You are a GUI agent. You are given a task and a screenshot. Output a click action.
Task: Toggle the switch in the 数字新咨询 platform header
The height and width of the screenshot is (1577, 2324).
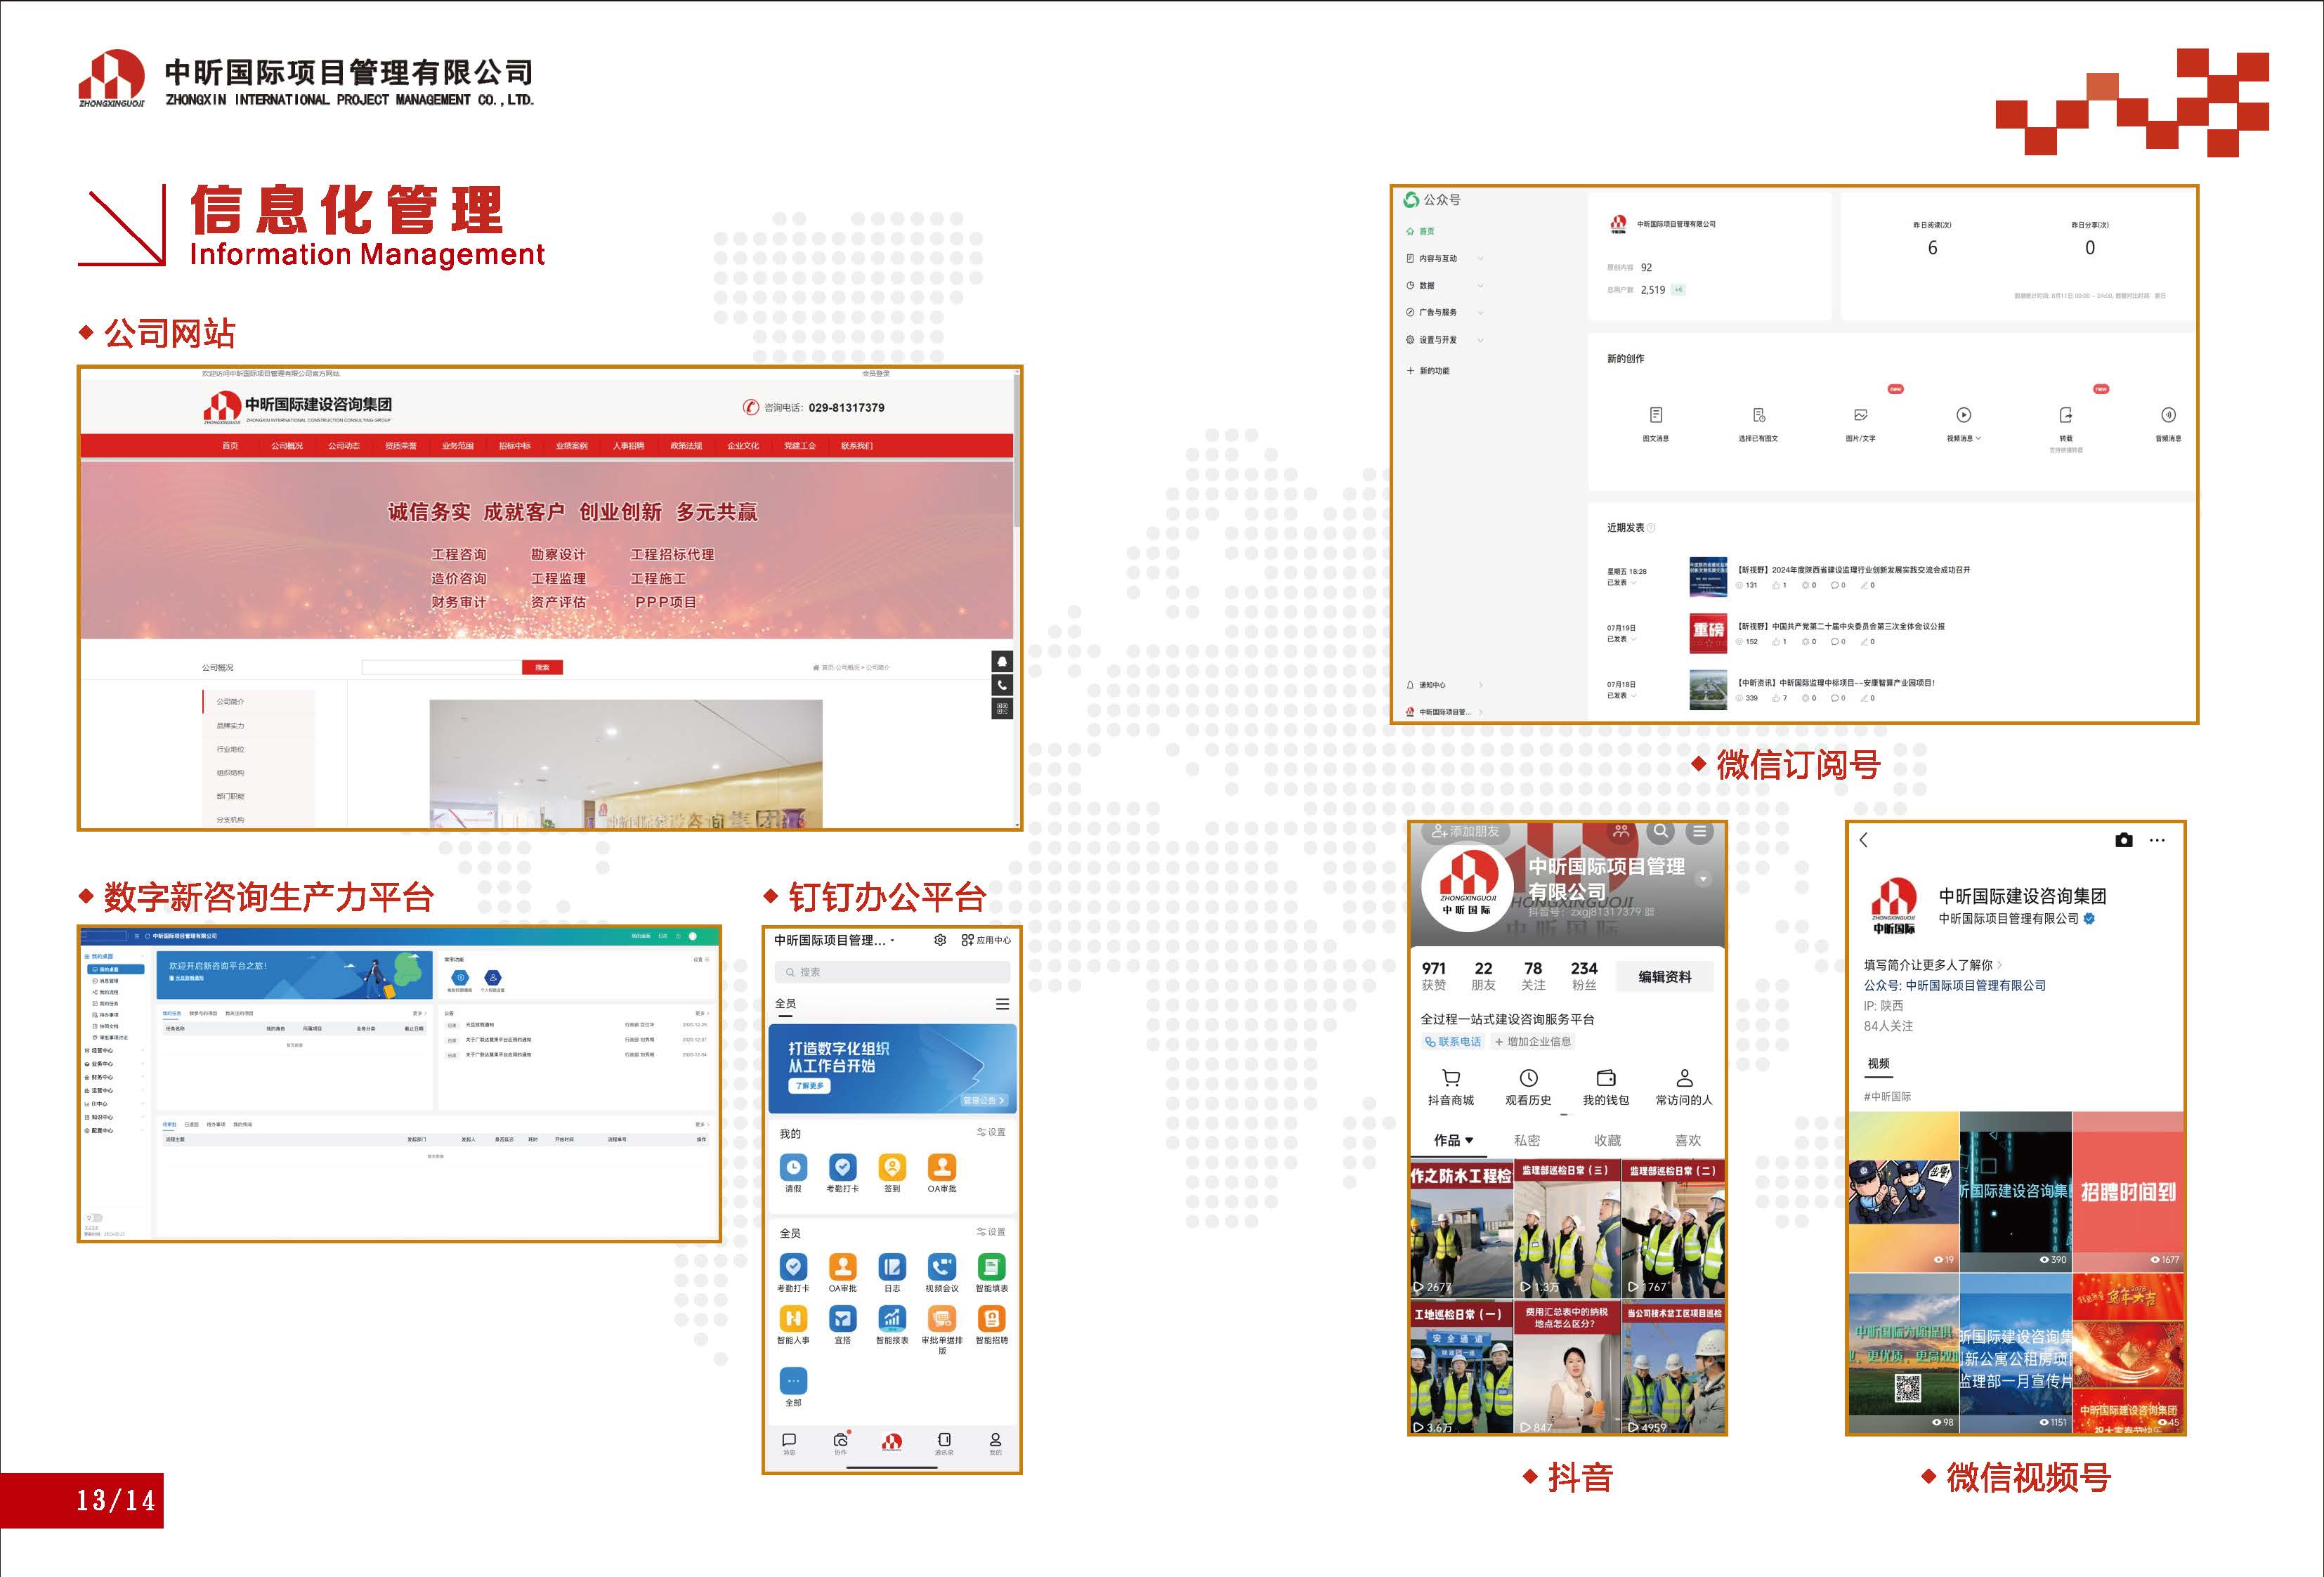692,936
